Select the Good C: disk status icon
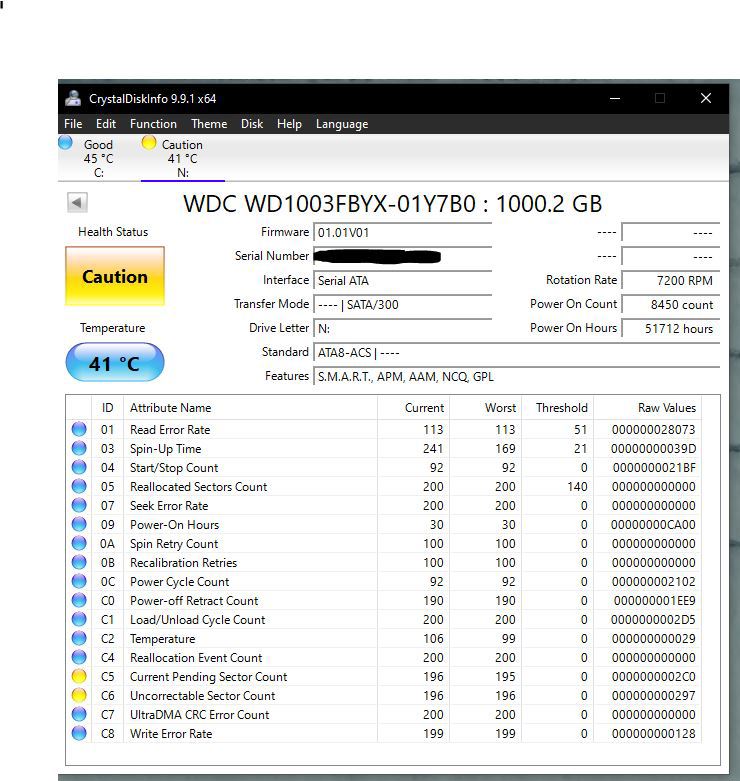Image resolution: width=740 pixels, height=781 pixels. 65,142
